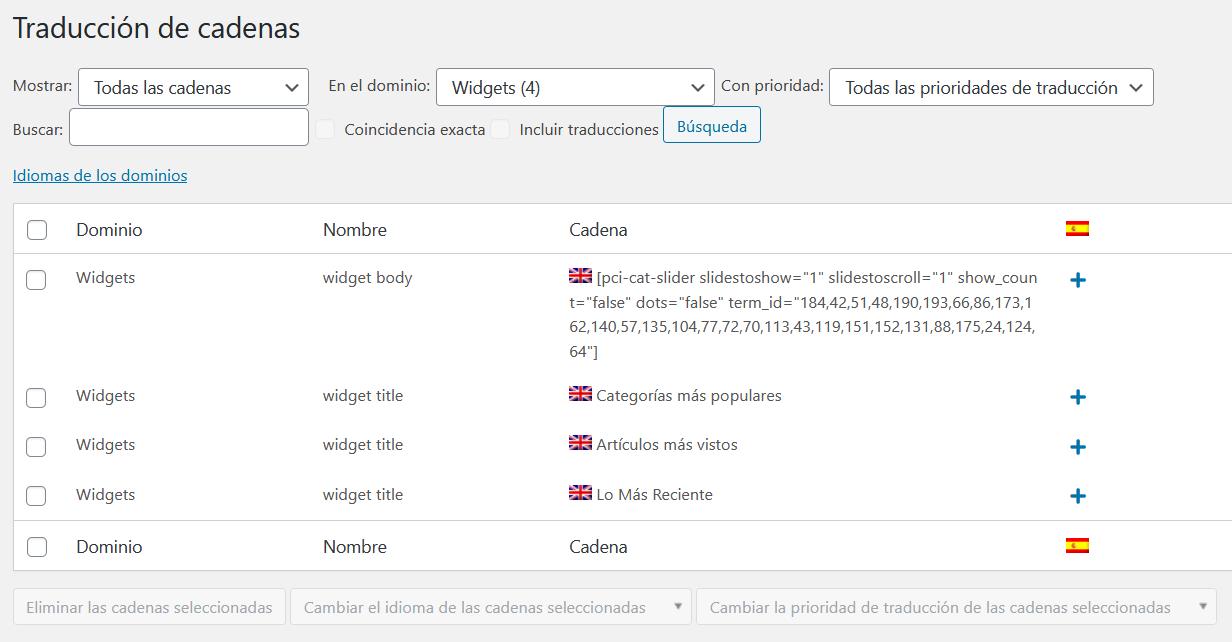Viewport: 1232px width, 642px height.
Task: Open 'Todas las prioridades de traducción' dropdown
Action: pyautogui.click(x=990, y=87)
